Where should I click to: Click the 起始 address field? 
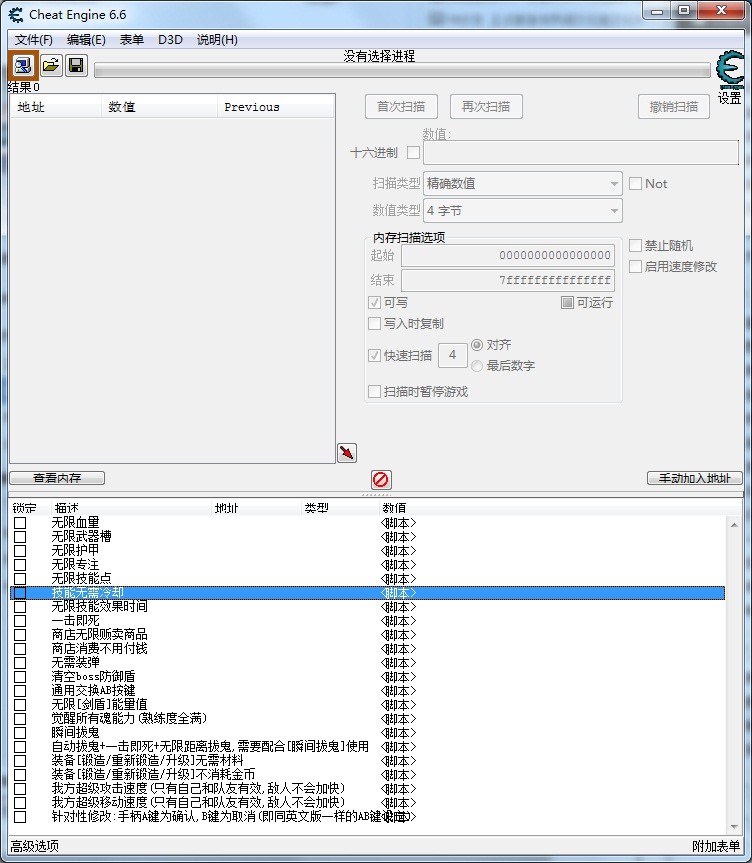tap(508, 255)
